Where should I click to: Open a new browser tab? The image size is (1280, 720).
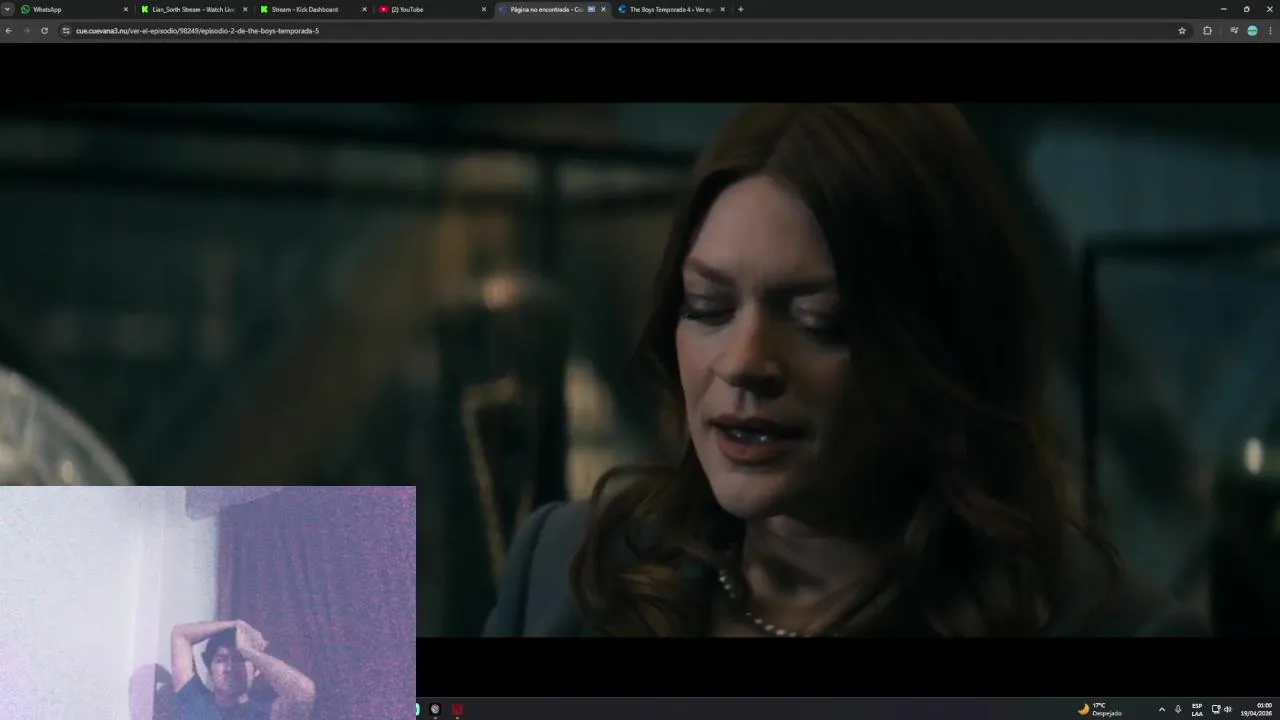740,9
